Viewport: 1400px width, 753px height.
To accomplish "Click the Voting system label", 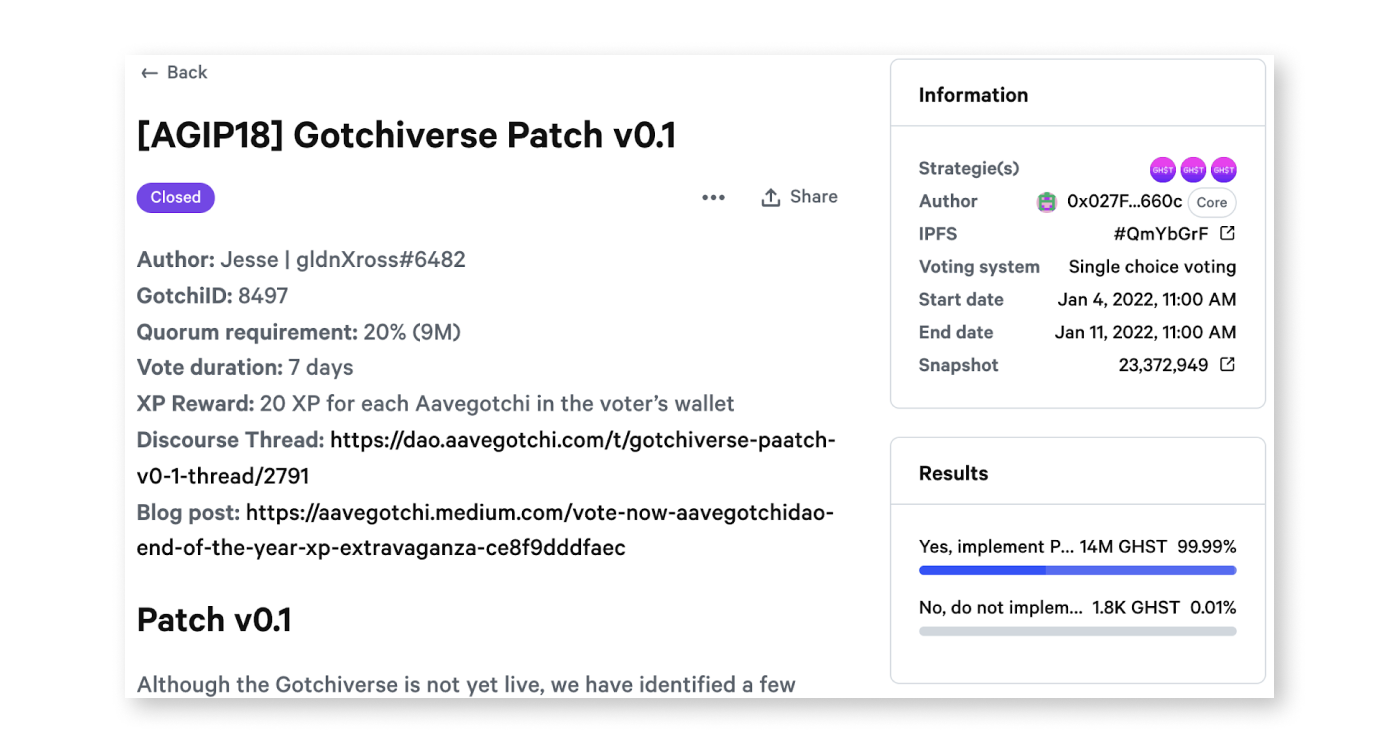I will coord(979,267).
